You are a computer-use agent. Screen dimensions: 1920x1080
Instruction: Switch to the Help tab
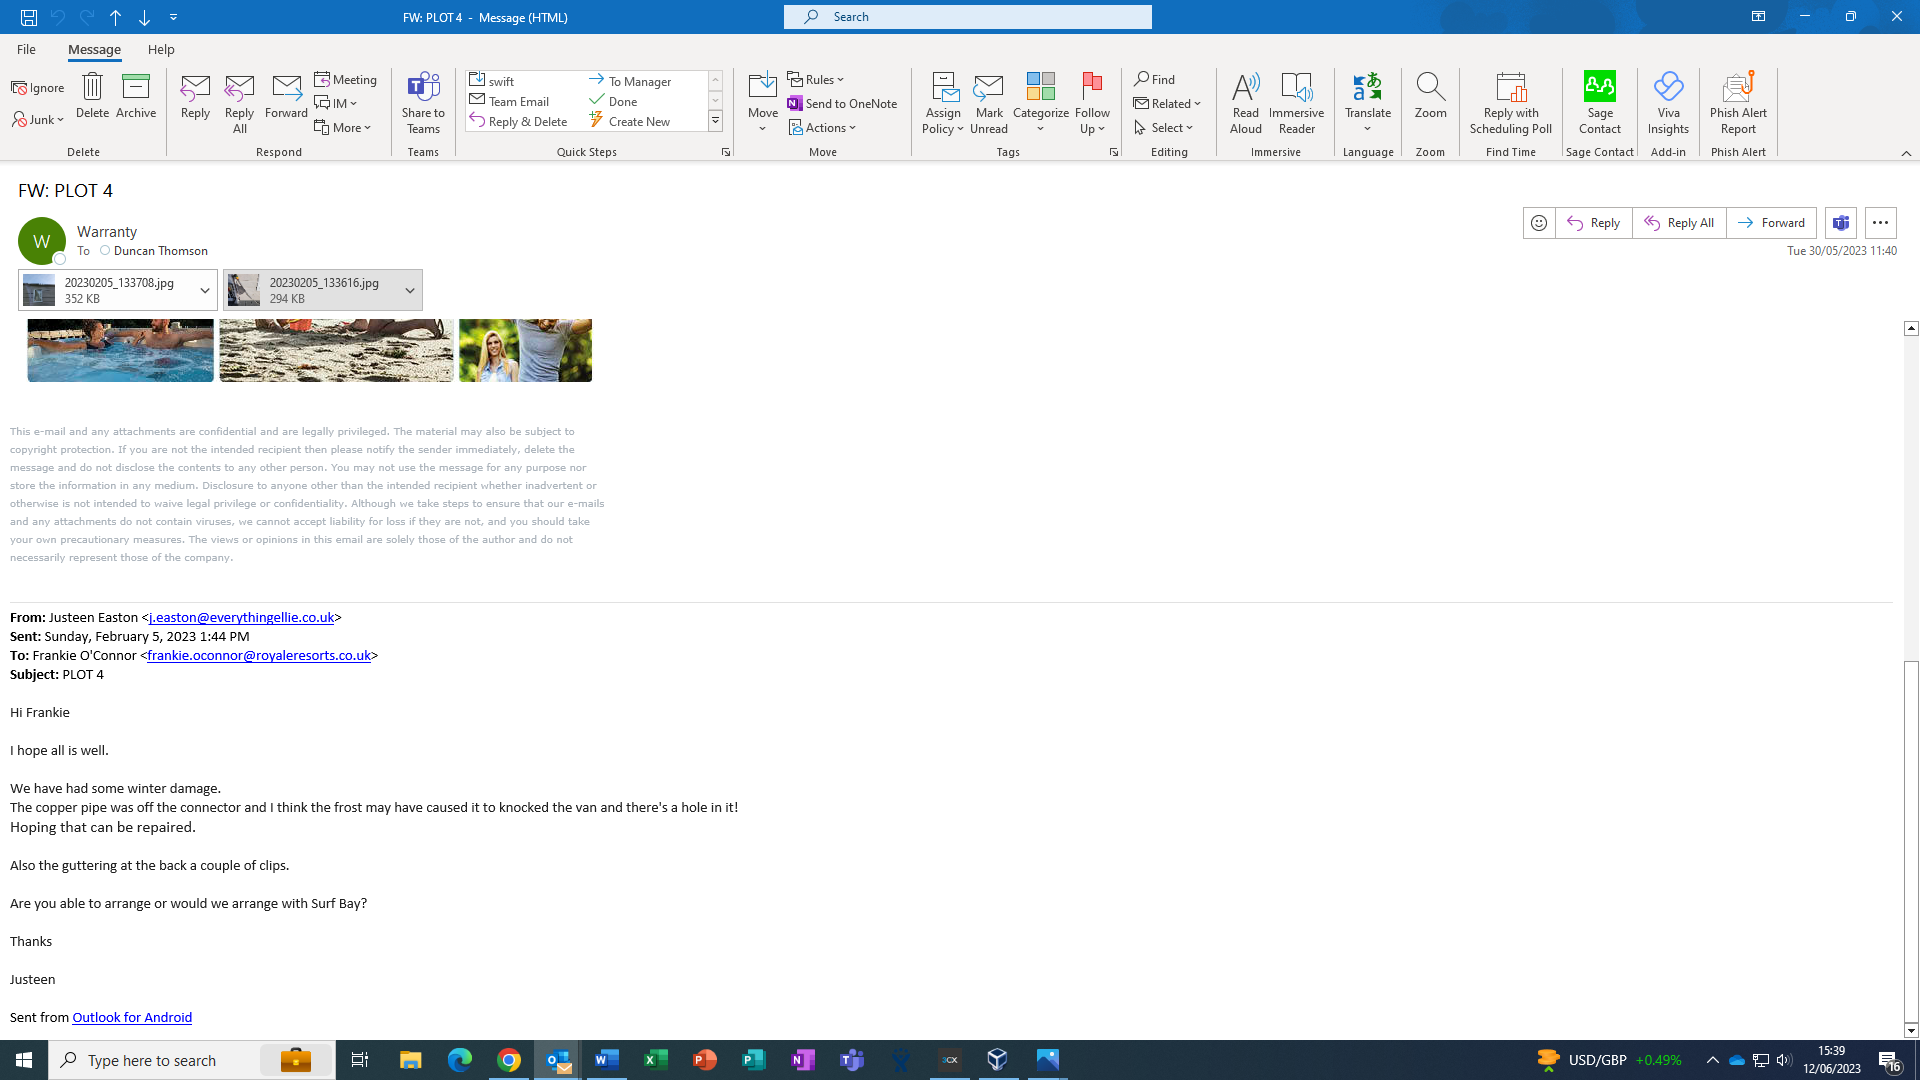[161, 49]
